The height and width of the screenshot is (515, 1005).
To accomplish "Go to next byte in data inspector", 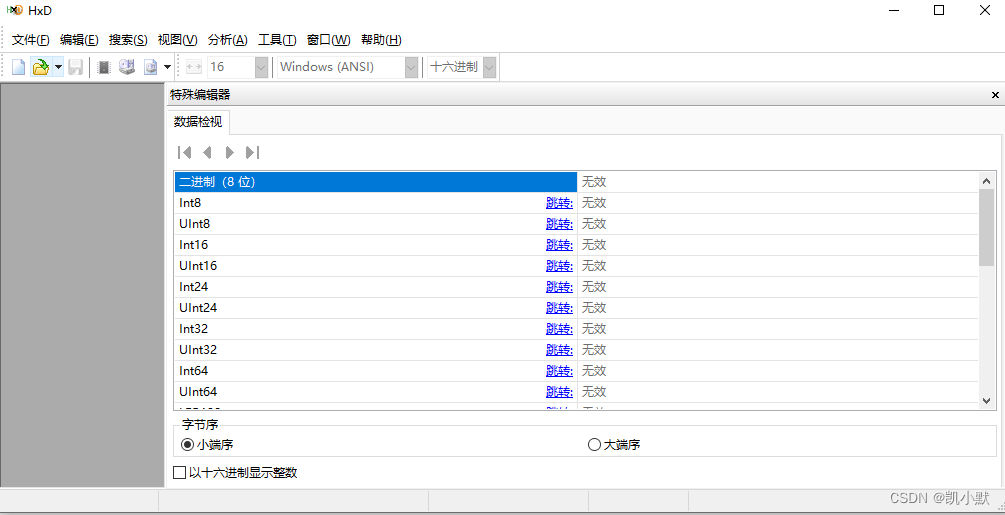I will pos(229,152).
